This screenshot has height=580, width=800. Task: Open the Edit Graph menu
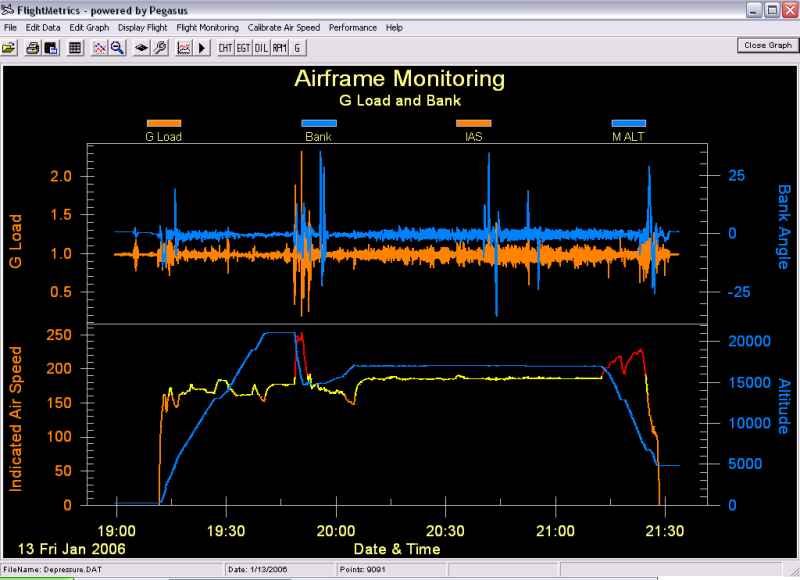[89, 28]
